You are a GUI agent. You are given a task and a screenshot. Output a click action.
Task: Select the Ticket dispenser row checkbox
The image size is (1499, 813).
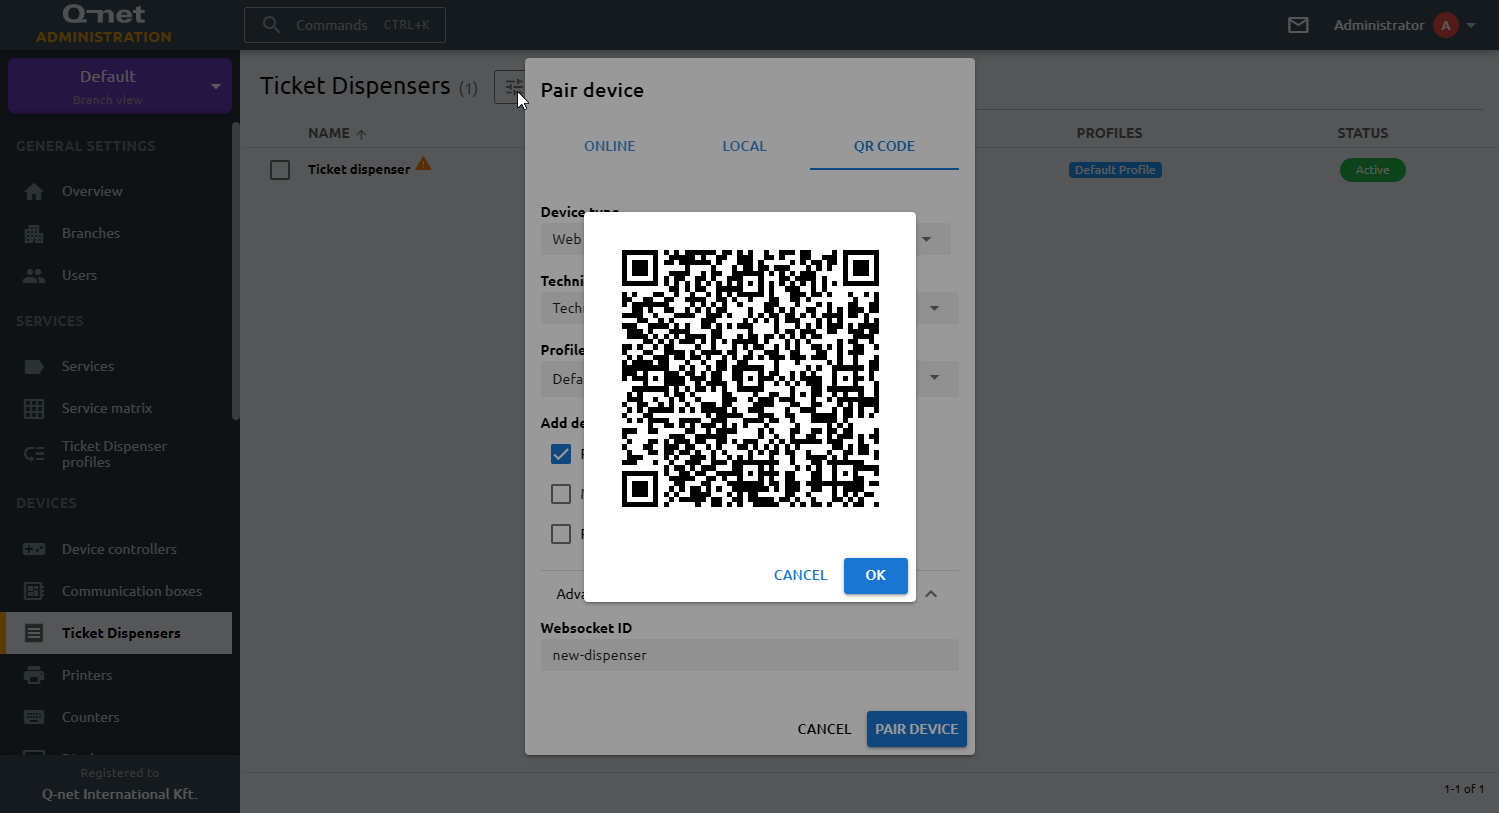(x=280, y=170)
